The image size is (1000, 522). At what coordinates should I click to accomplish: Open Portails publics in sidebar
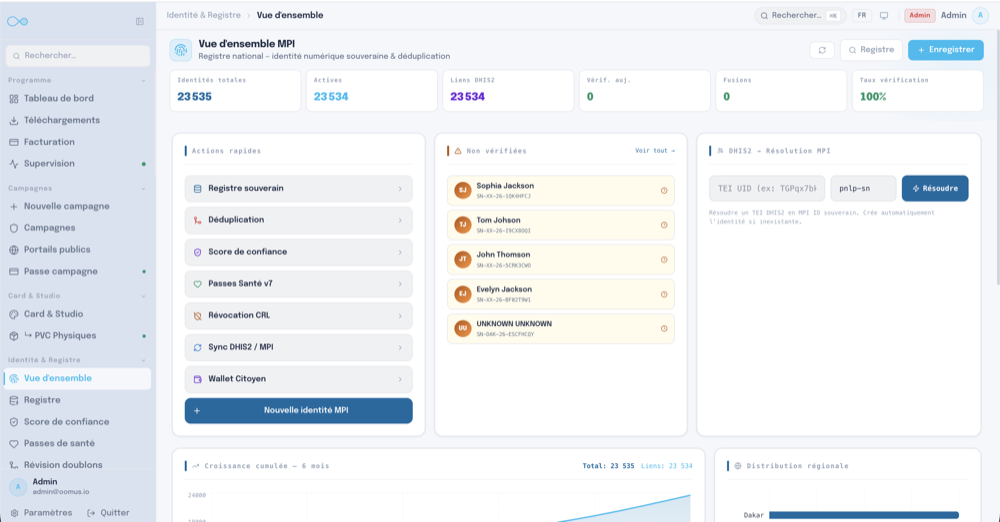[x=77, y=250]
